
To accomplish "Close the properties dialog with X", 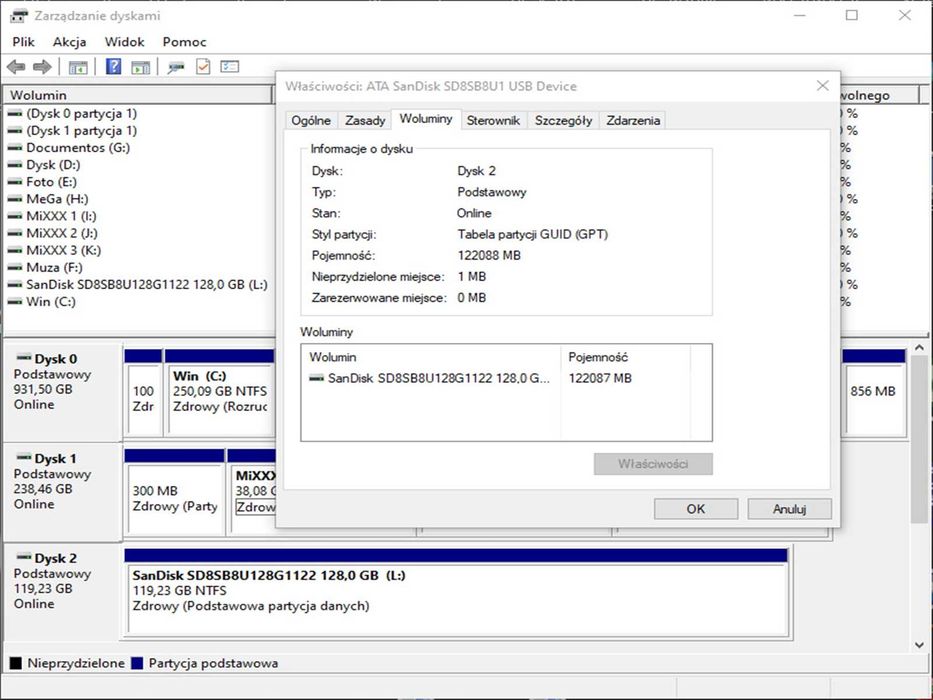I will pyautogui.click(x=823, y=86).
